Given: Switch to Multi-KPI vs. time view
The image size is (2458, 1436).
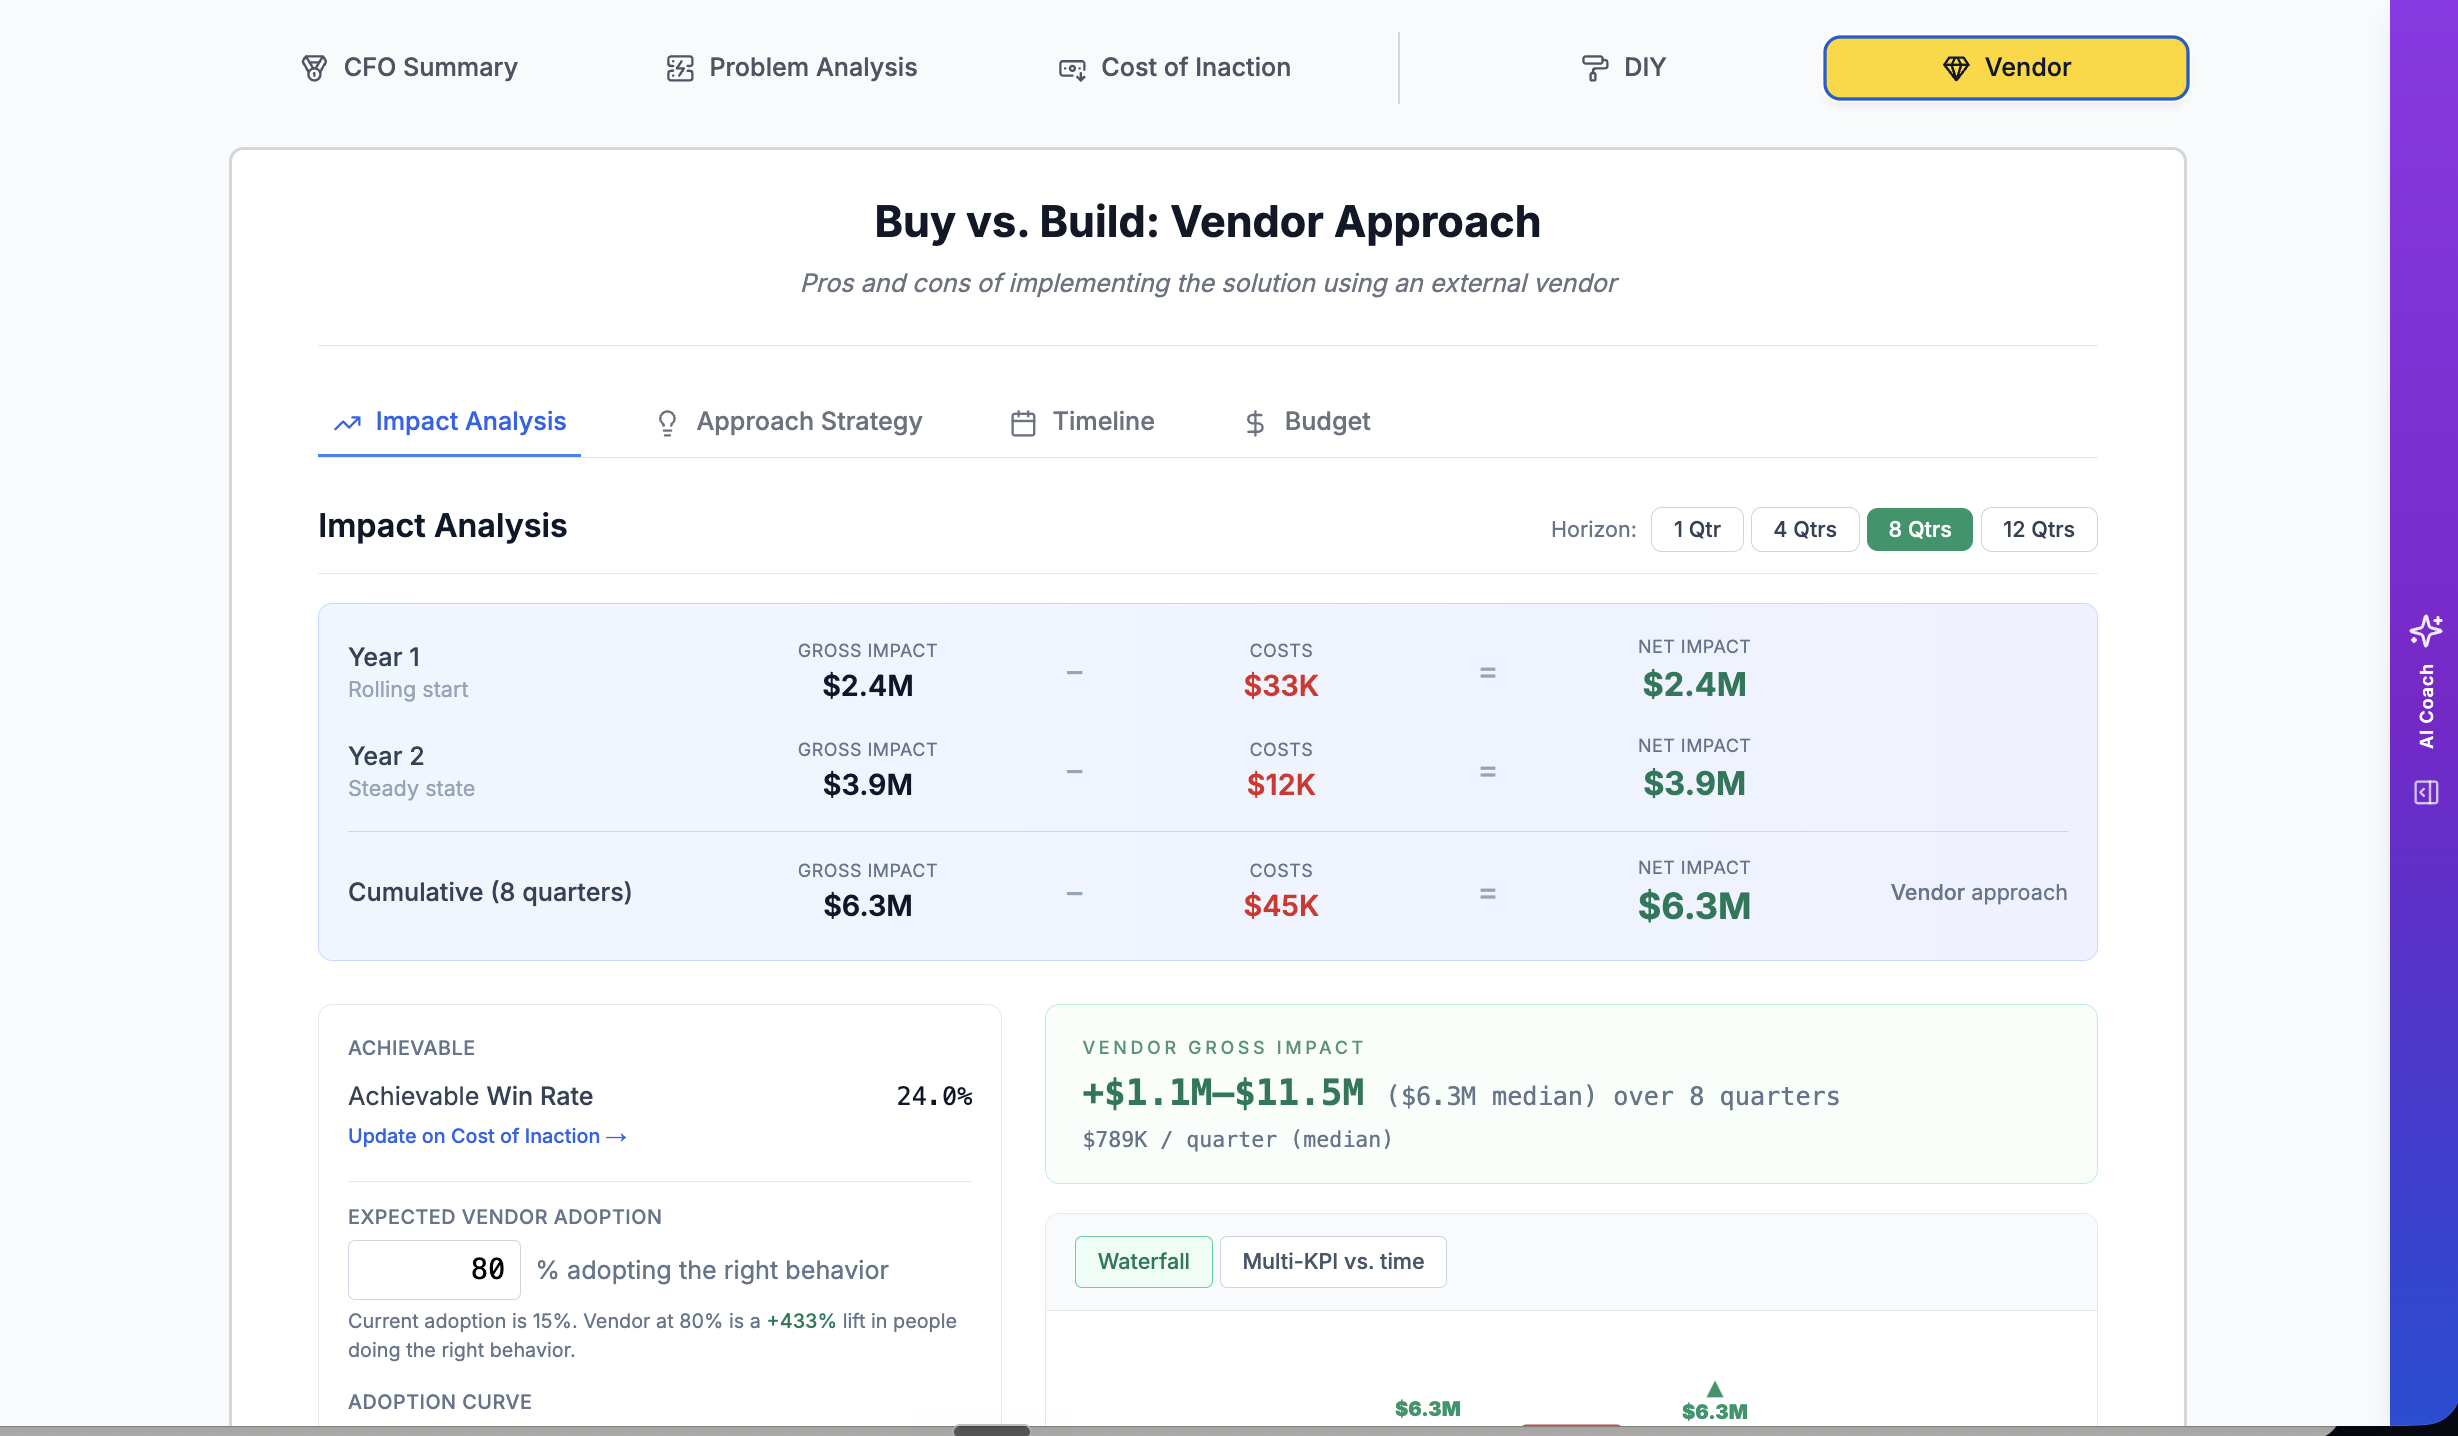Looking at the screenshot, I should [x=1333, y=1261].
